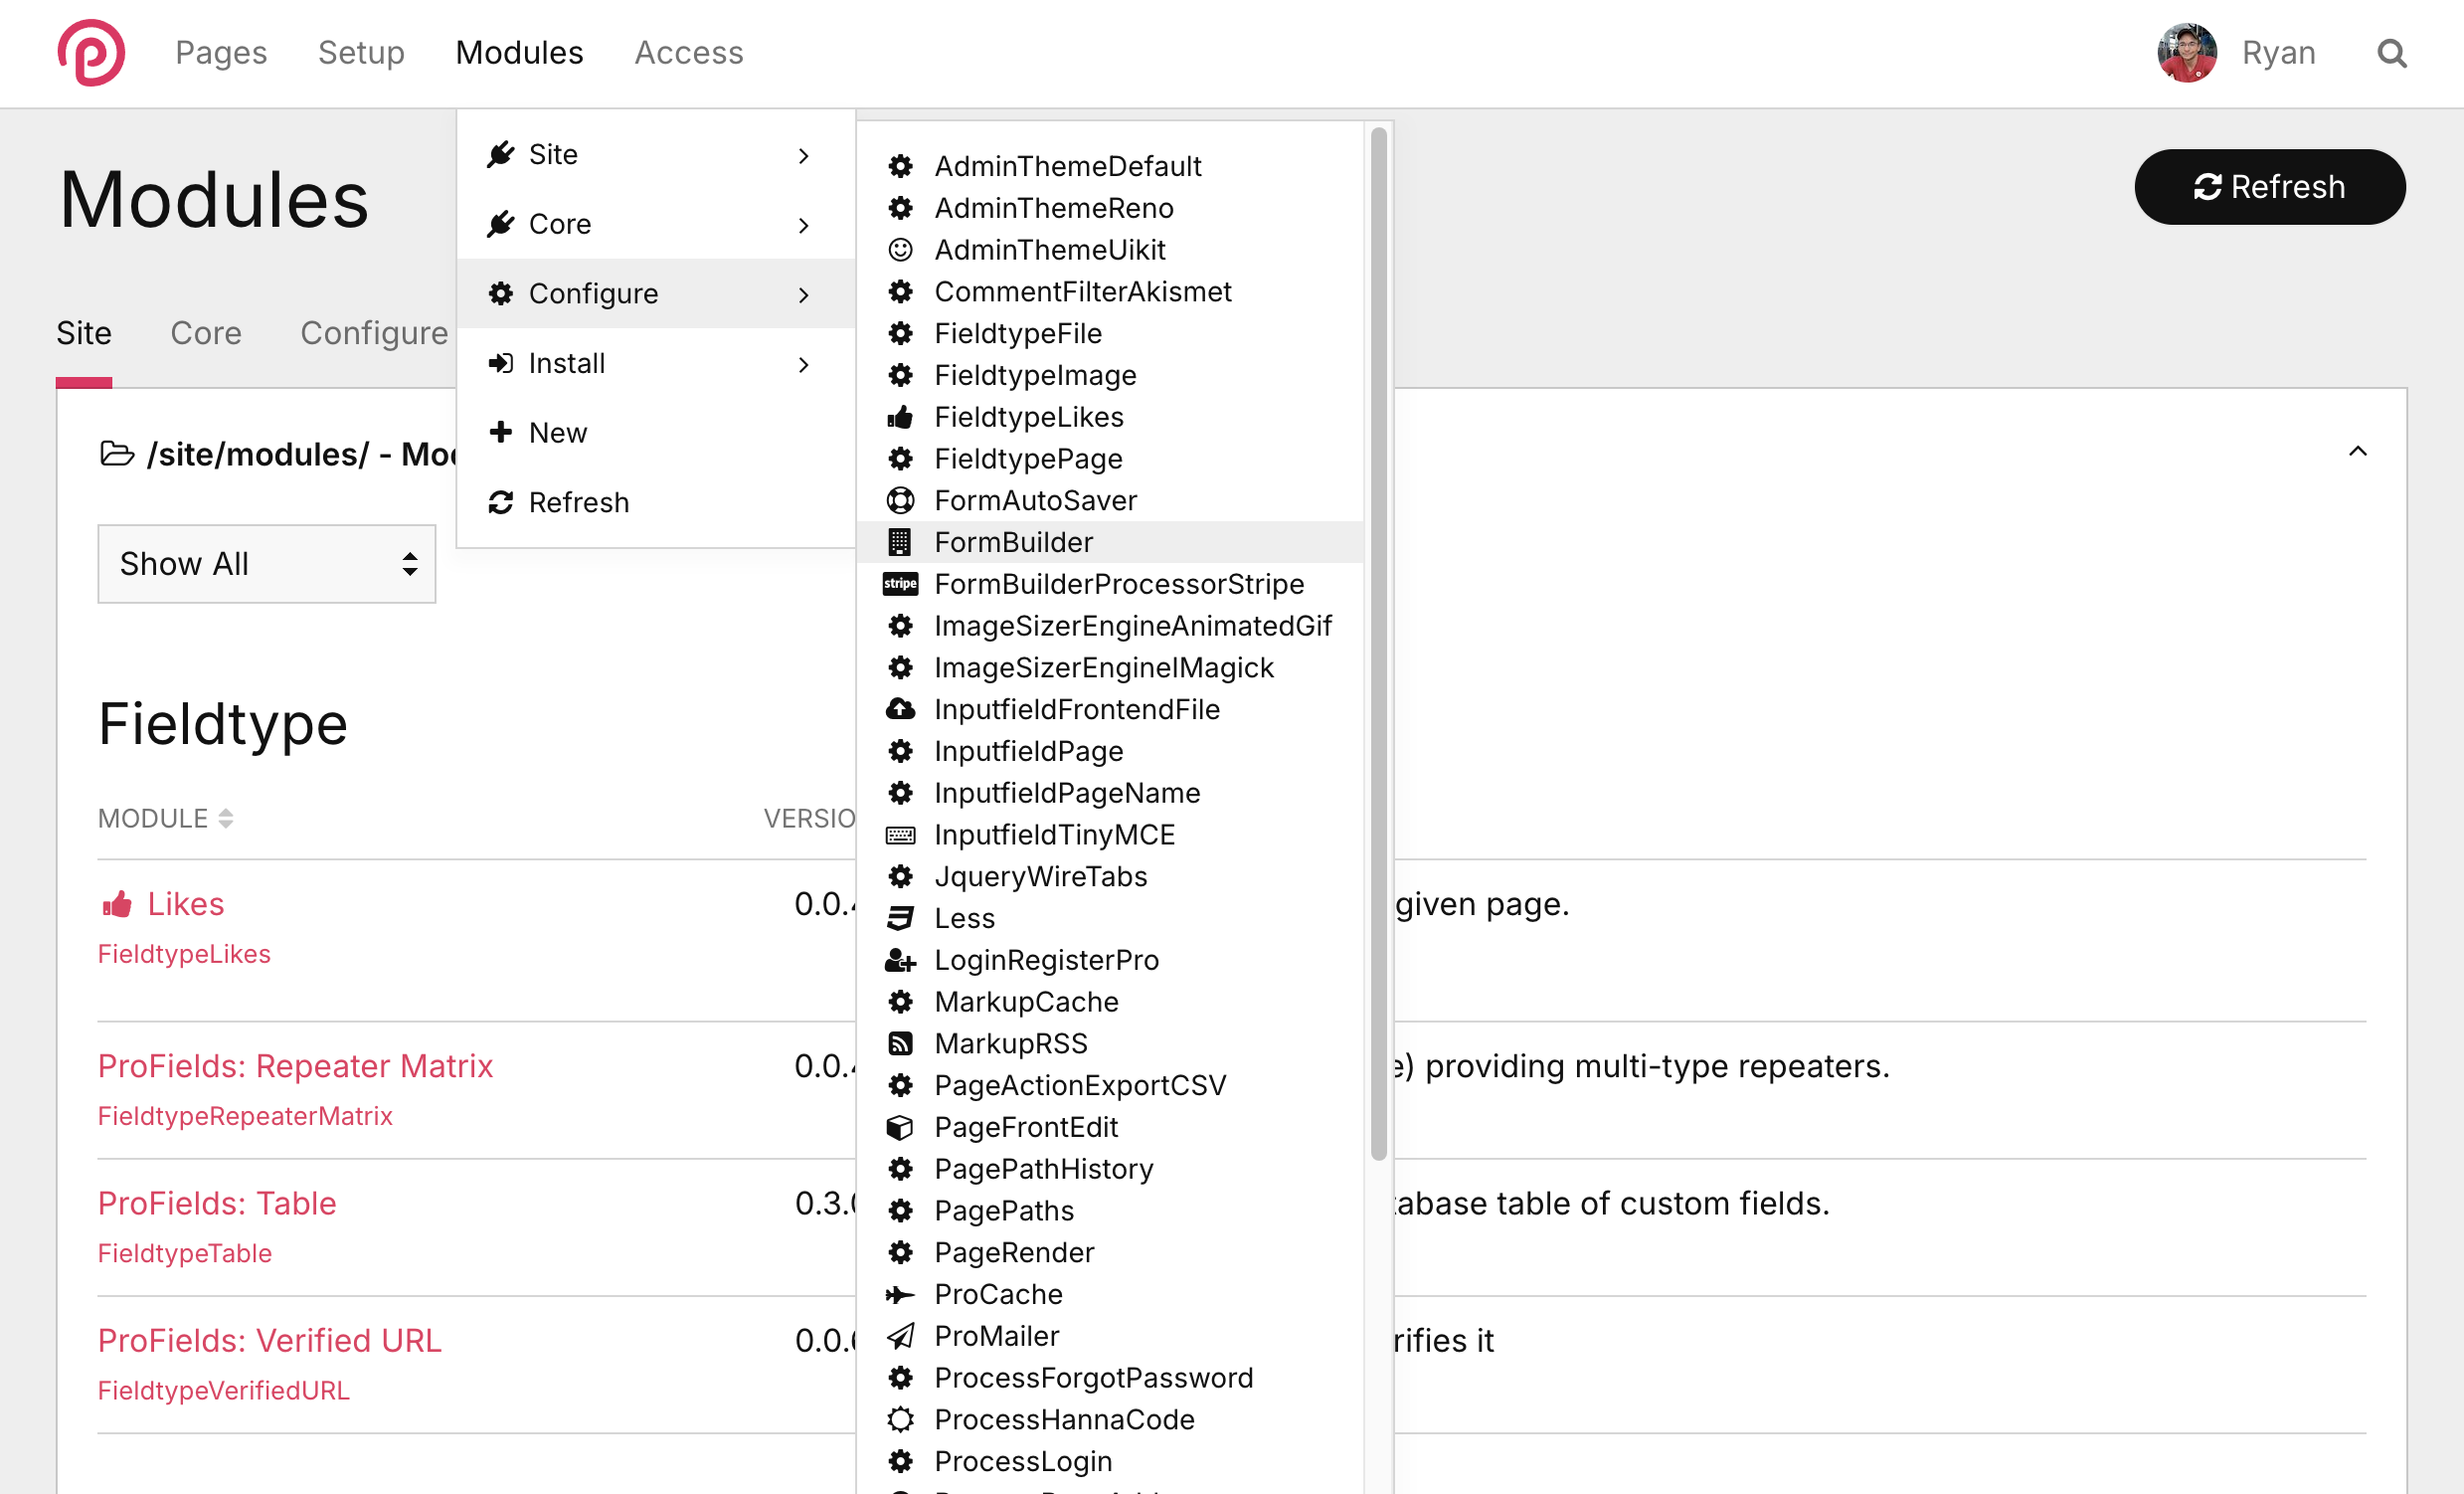The width and height of the screenshot is (2464, 1494).
Task: Select ImageSizerEngineIMagick in the configure list
Action: [x=1110, y=667]
